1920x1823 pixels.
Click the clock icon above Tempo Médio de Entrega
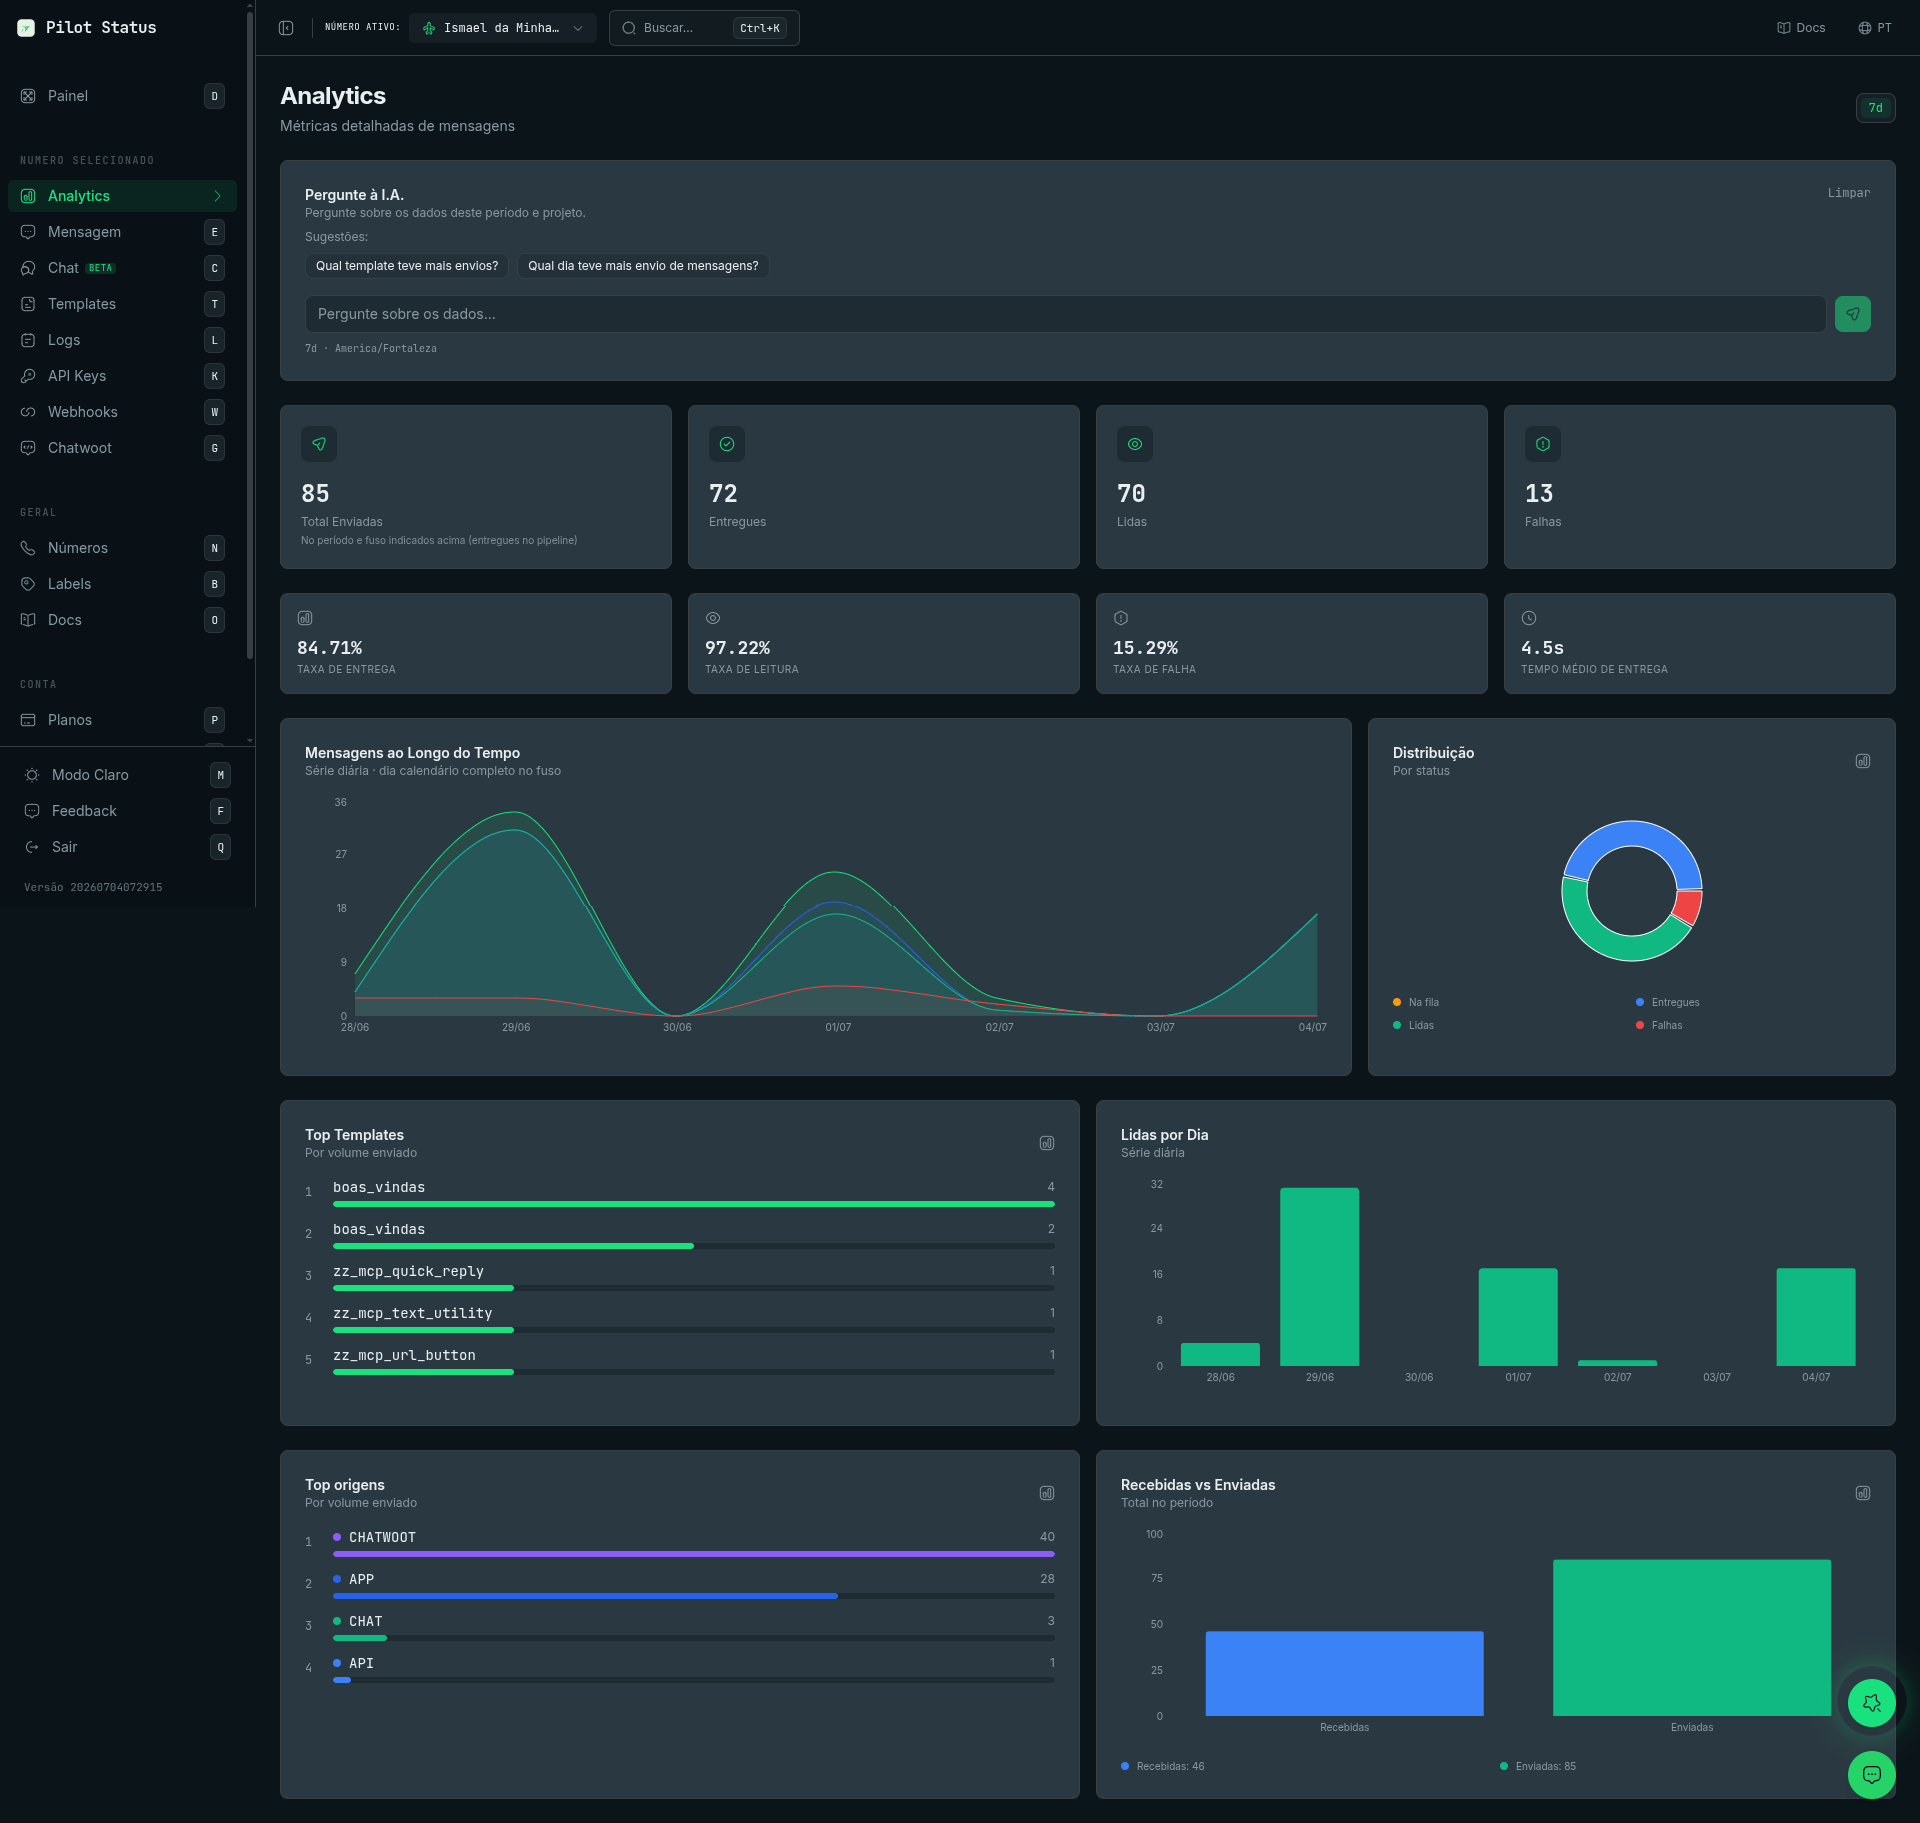pos(1529,618)
